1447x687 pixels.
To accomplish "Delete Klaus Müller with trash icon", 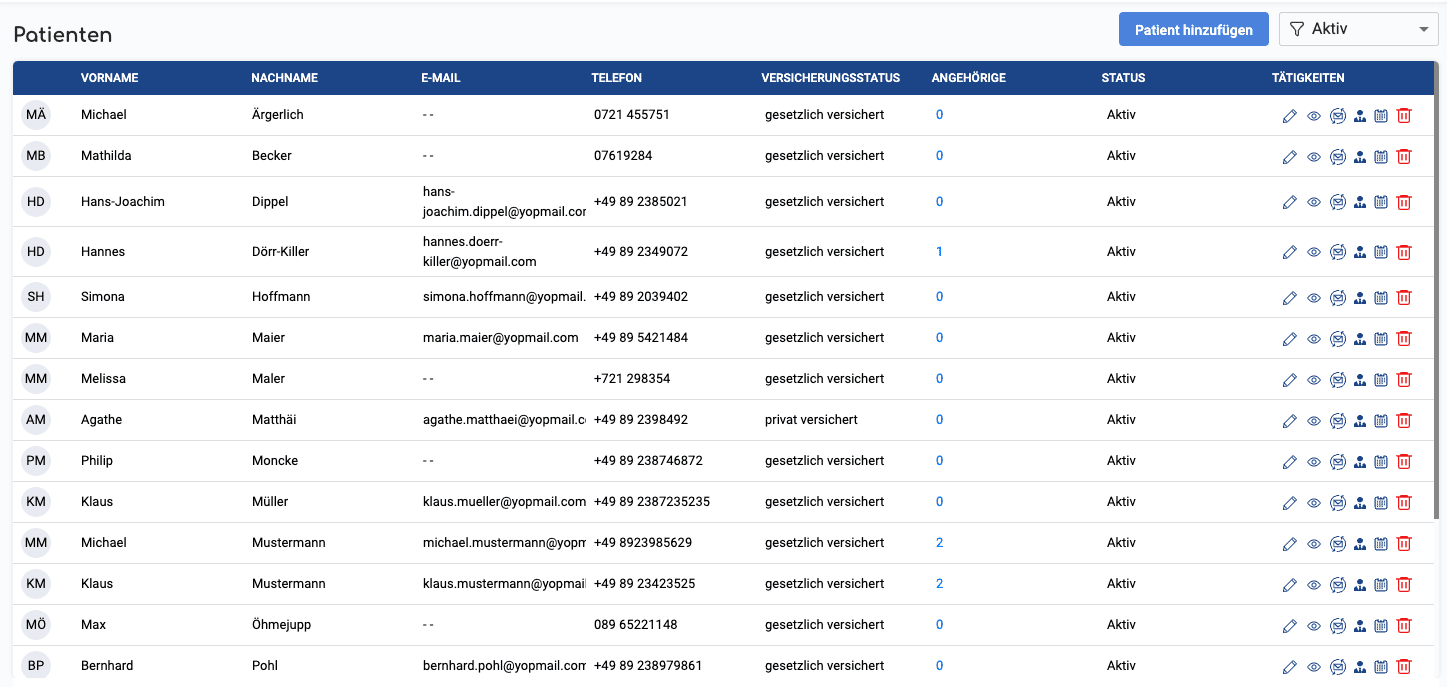I will [1404, 503].
